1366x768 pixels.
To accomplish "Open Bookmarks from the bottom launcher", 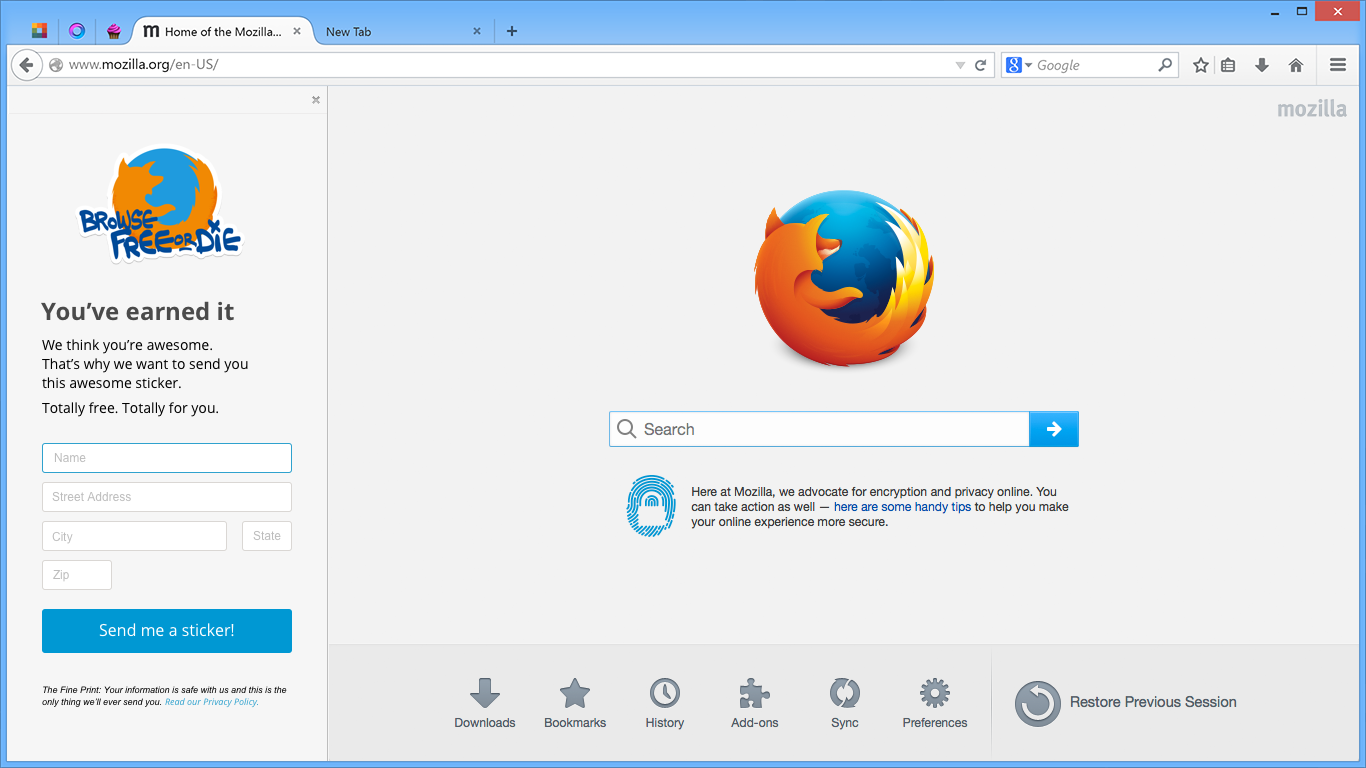I will coord(575,703).
